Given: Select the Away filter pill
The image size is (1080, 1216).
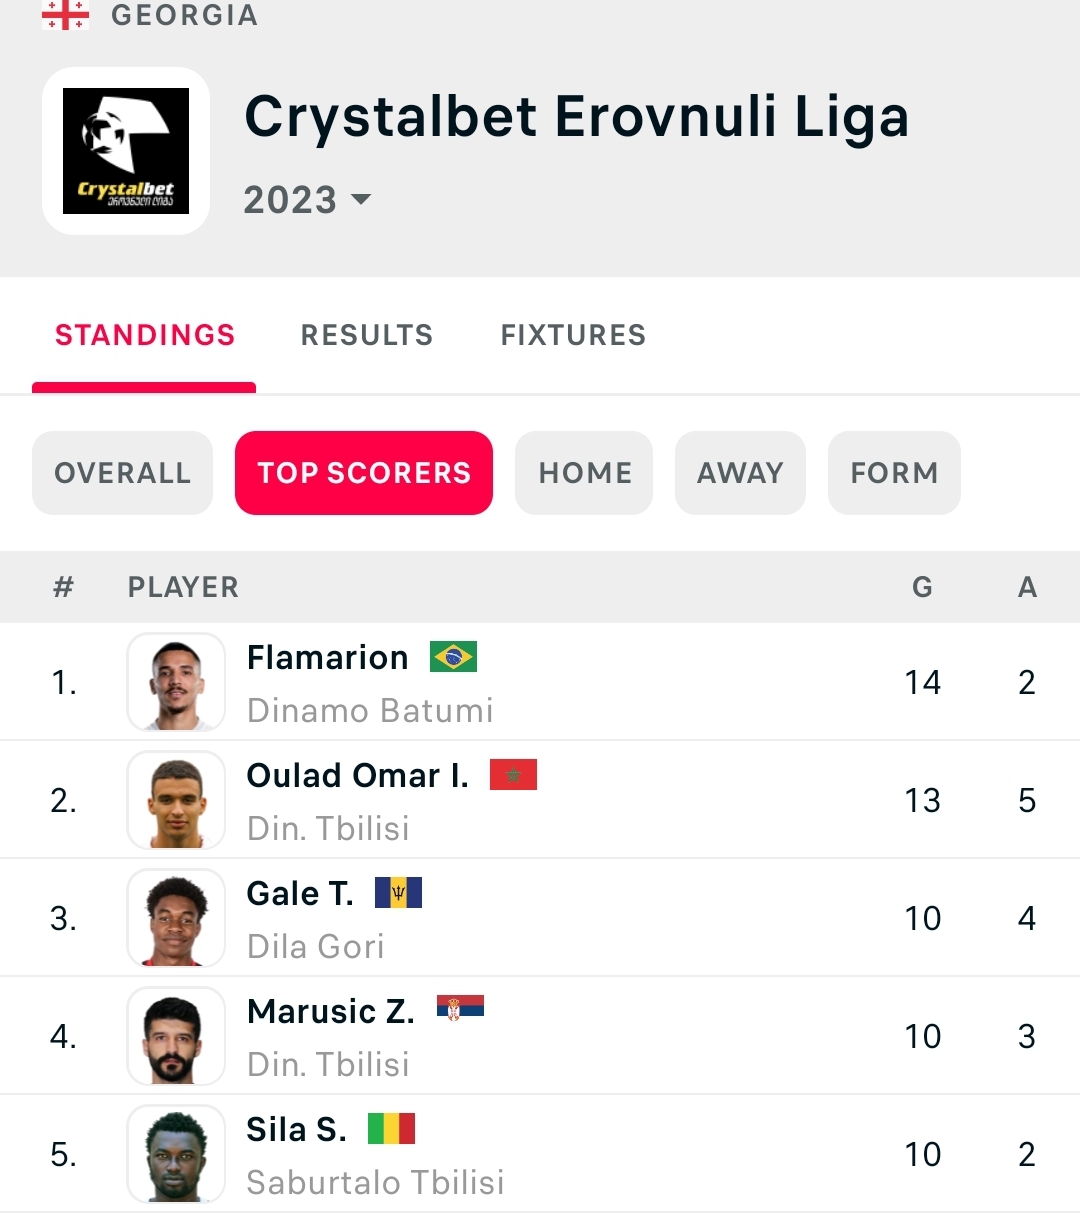Looking at the screenshot, I should pos(740,473).
